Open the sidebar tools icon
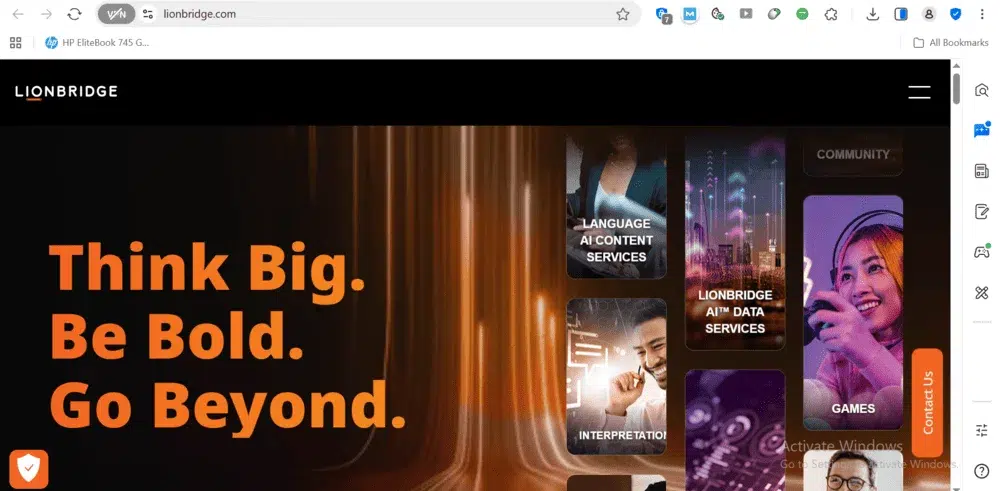 [x=982, y=293]
